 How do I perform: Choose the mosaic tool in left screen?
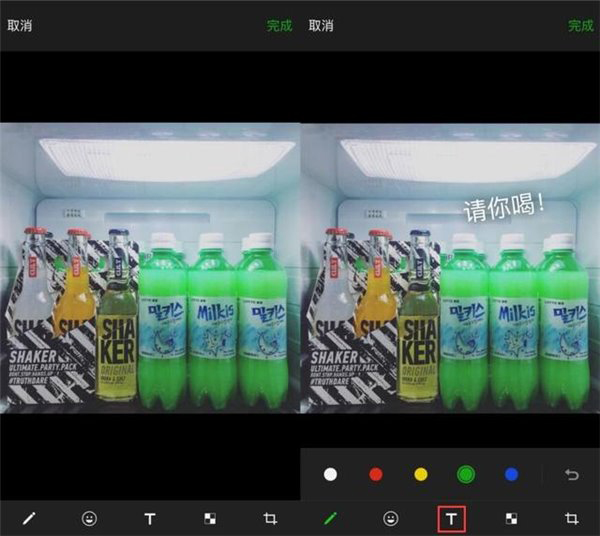[x=210, y=519]
